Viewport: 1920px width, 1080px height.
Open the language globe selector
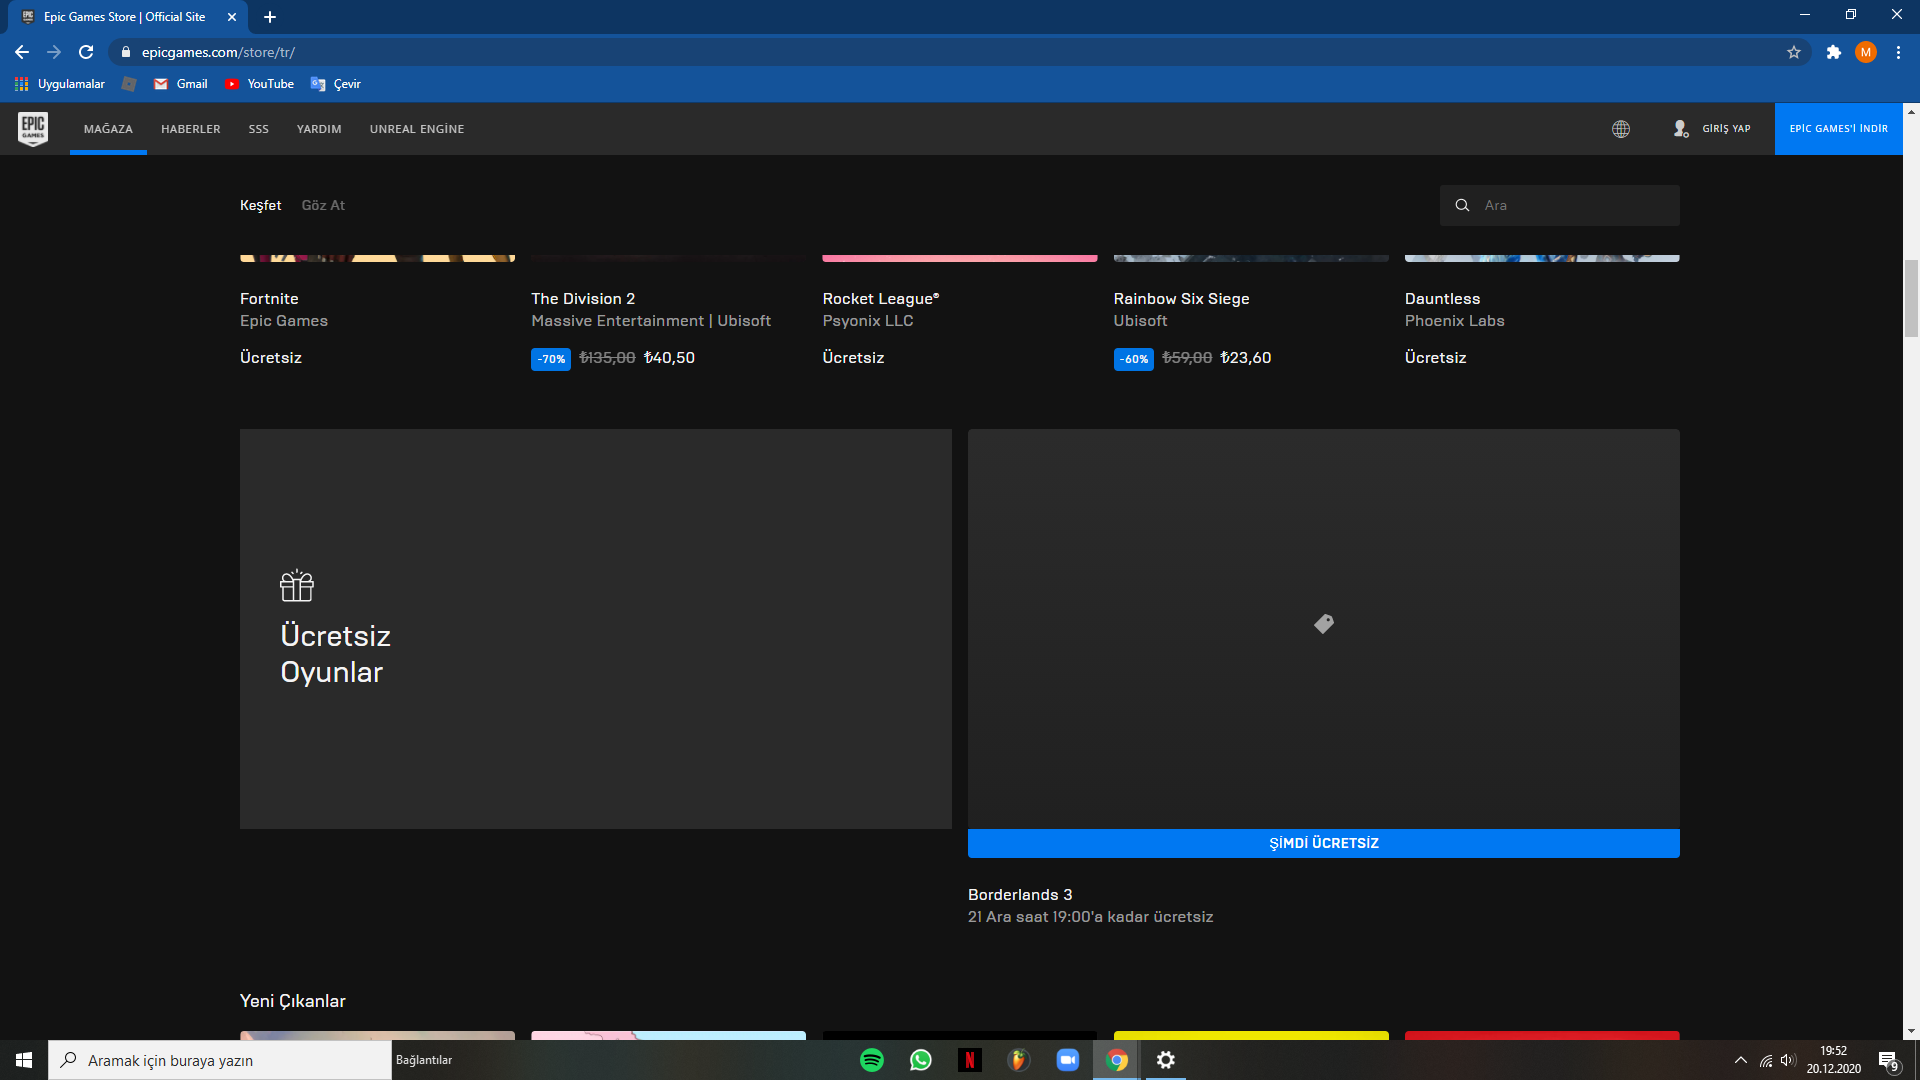tap(1621, 129)
